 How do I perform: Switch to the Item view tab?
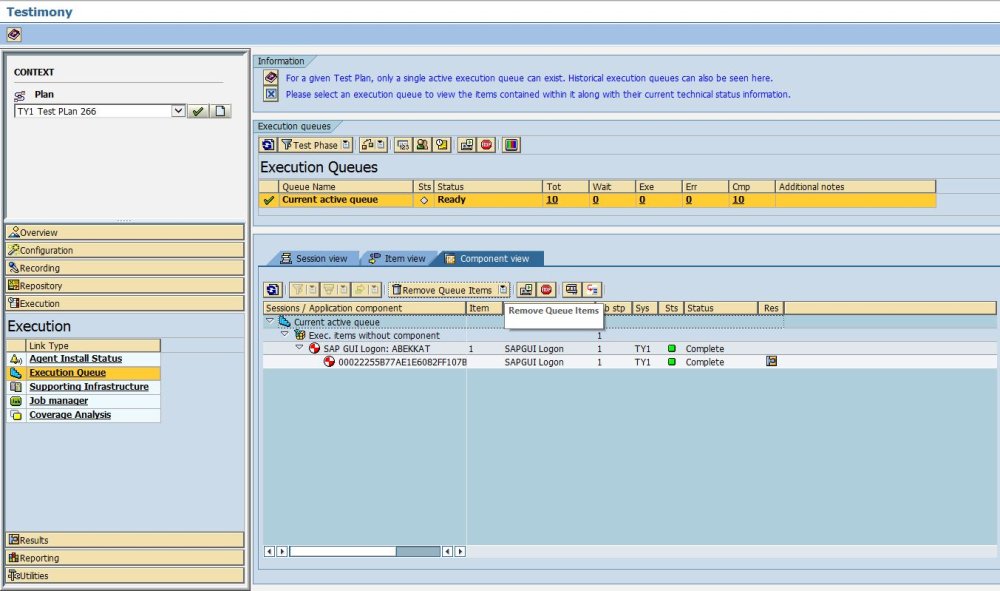coord(397,259)
